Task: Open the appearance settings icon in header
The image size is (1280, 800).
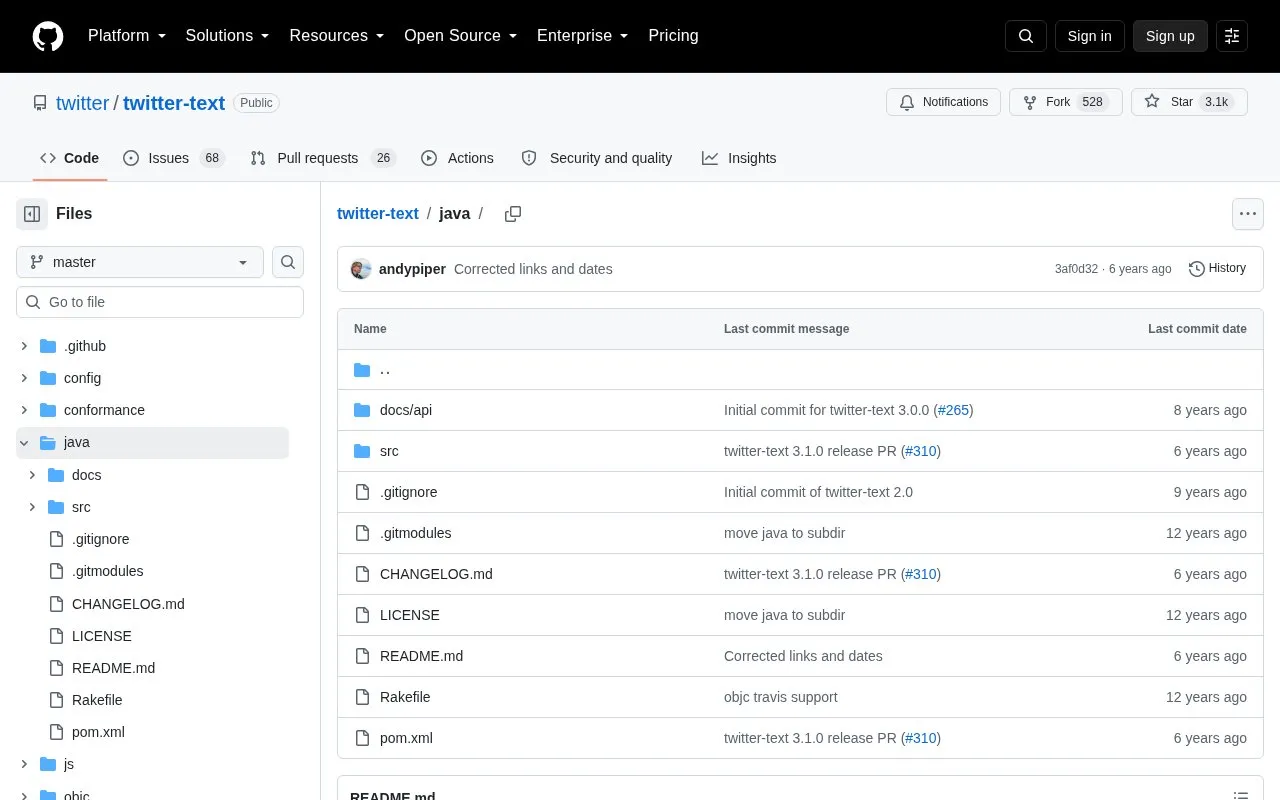Action: pyautogui.click(x=1232, y=36)
